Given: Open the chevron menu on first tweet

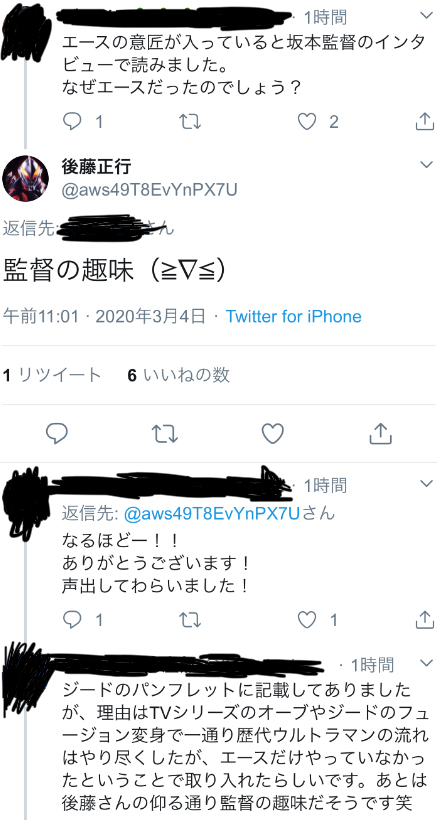Looking at the screenshot, I should coord(427,16).
